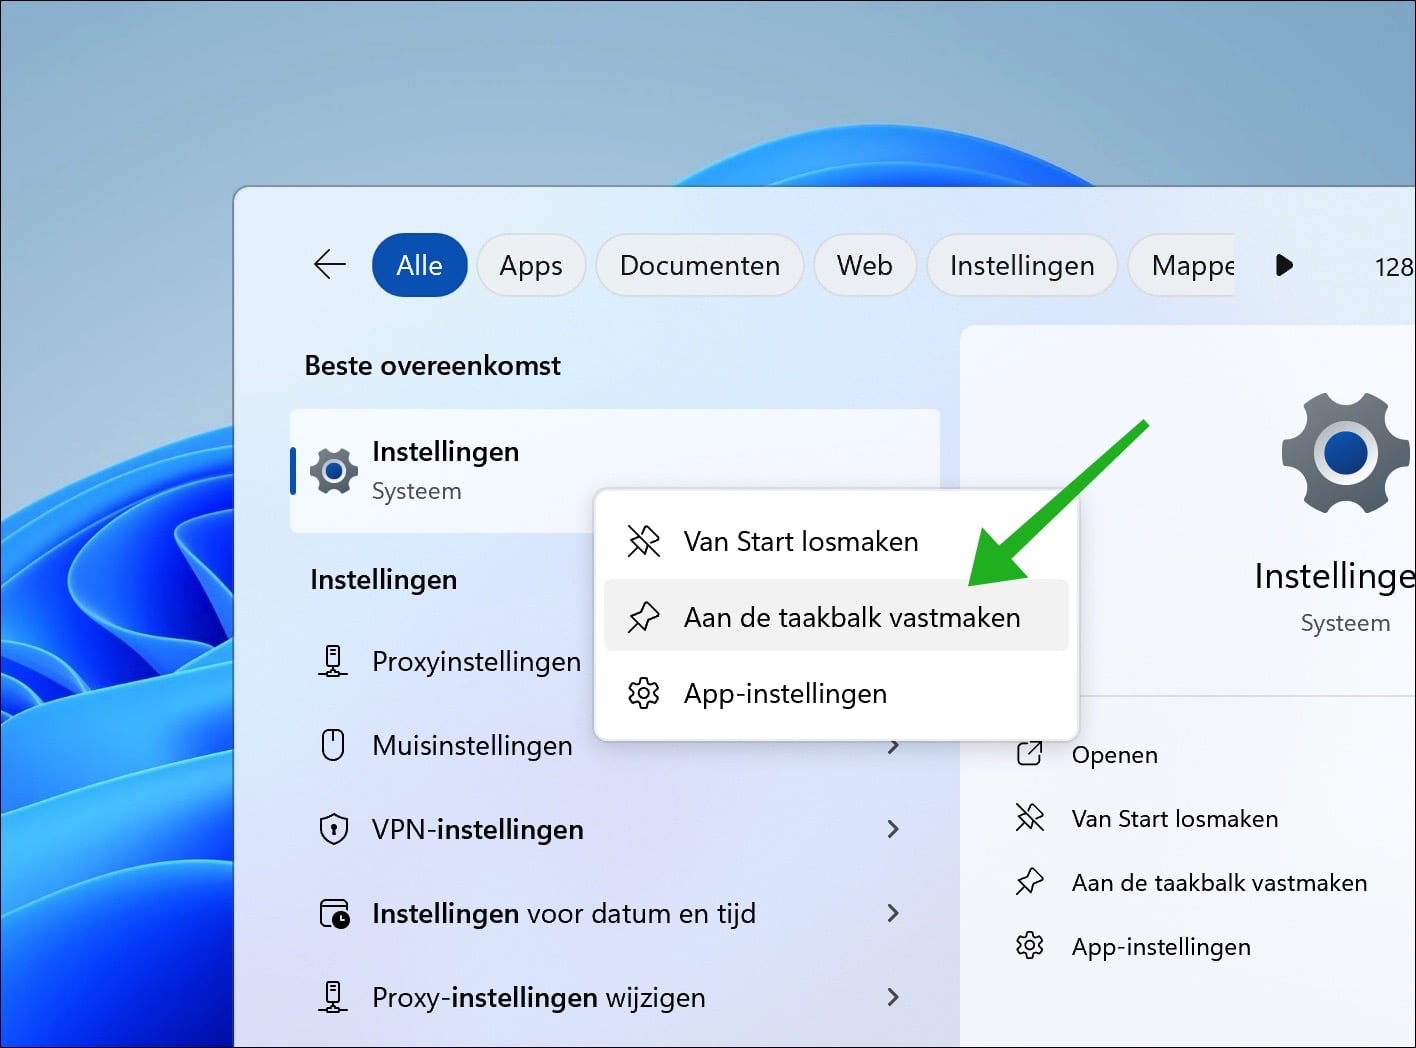Click the arrow to show more search filters
This screenshot has width=1416, height=1048.
pyautogui.click(x=1284, y=265)
